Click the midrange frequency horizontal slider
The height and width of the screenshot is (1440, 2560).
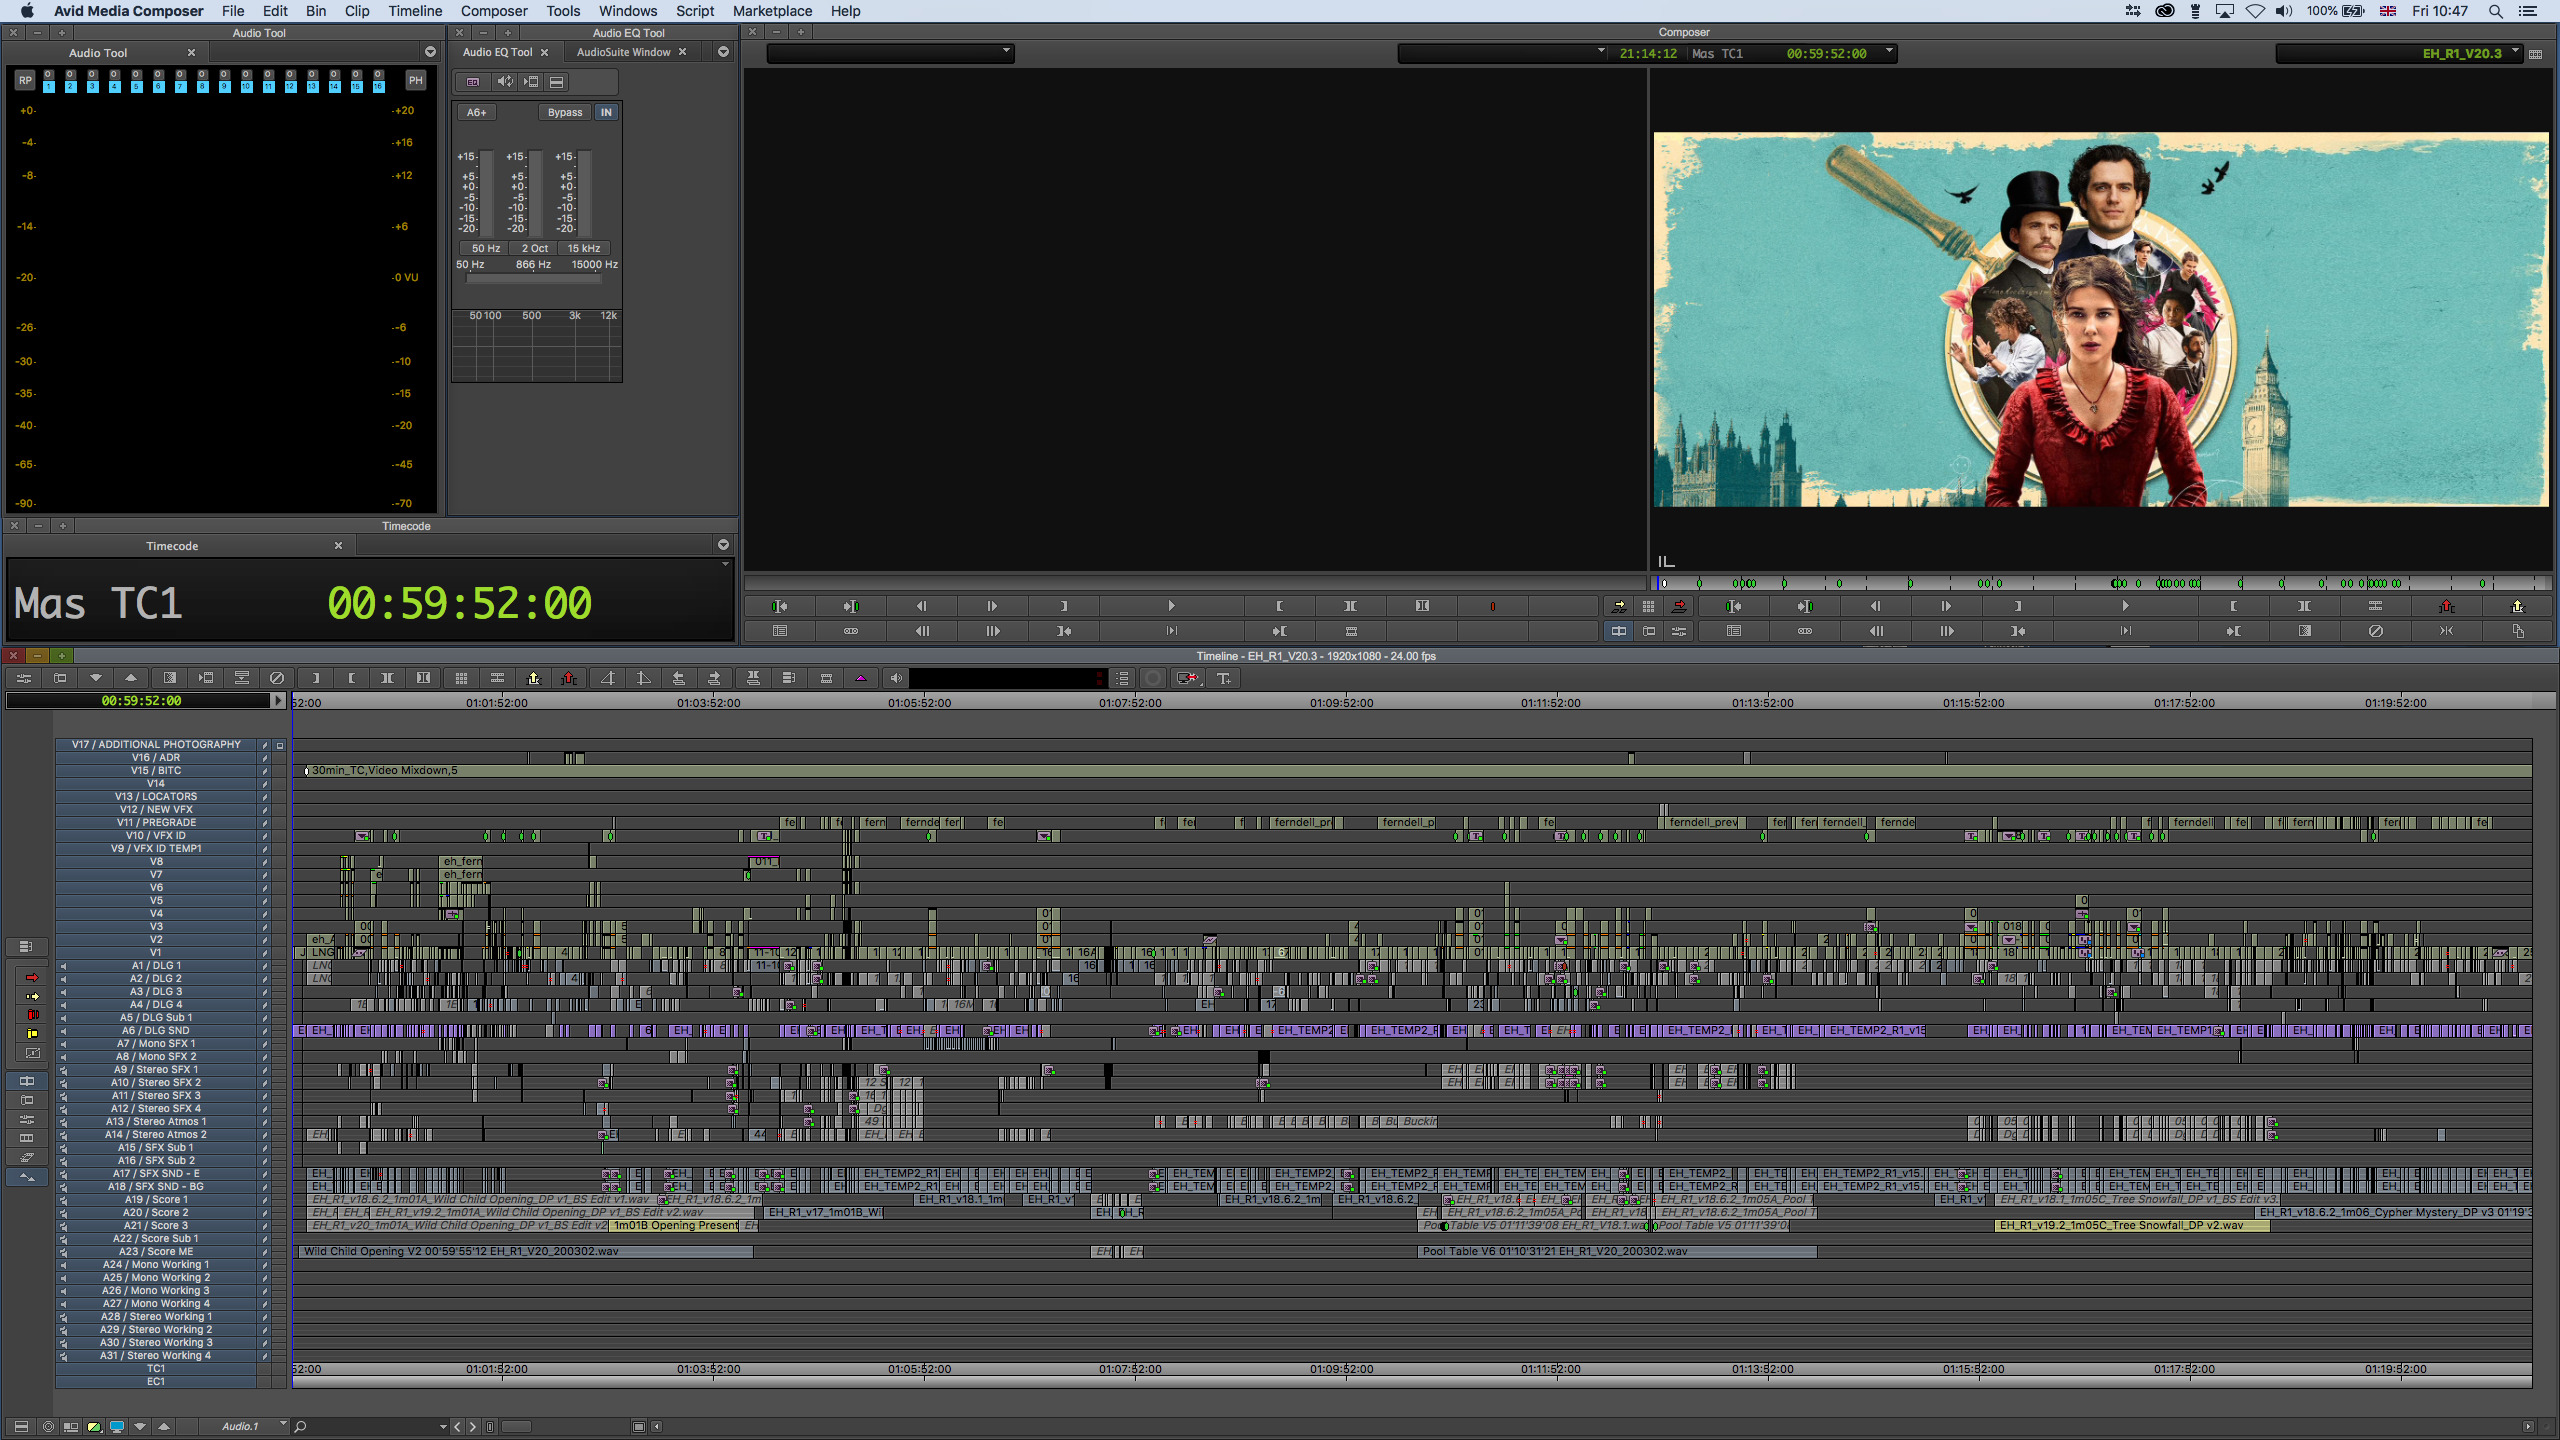[534, 279]
